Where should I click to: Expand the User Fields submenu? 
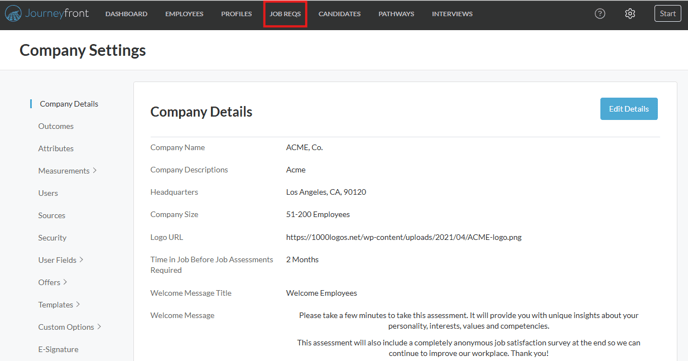pyautogui.click(x=61, y=260)
